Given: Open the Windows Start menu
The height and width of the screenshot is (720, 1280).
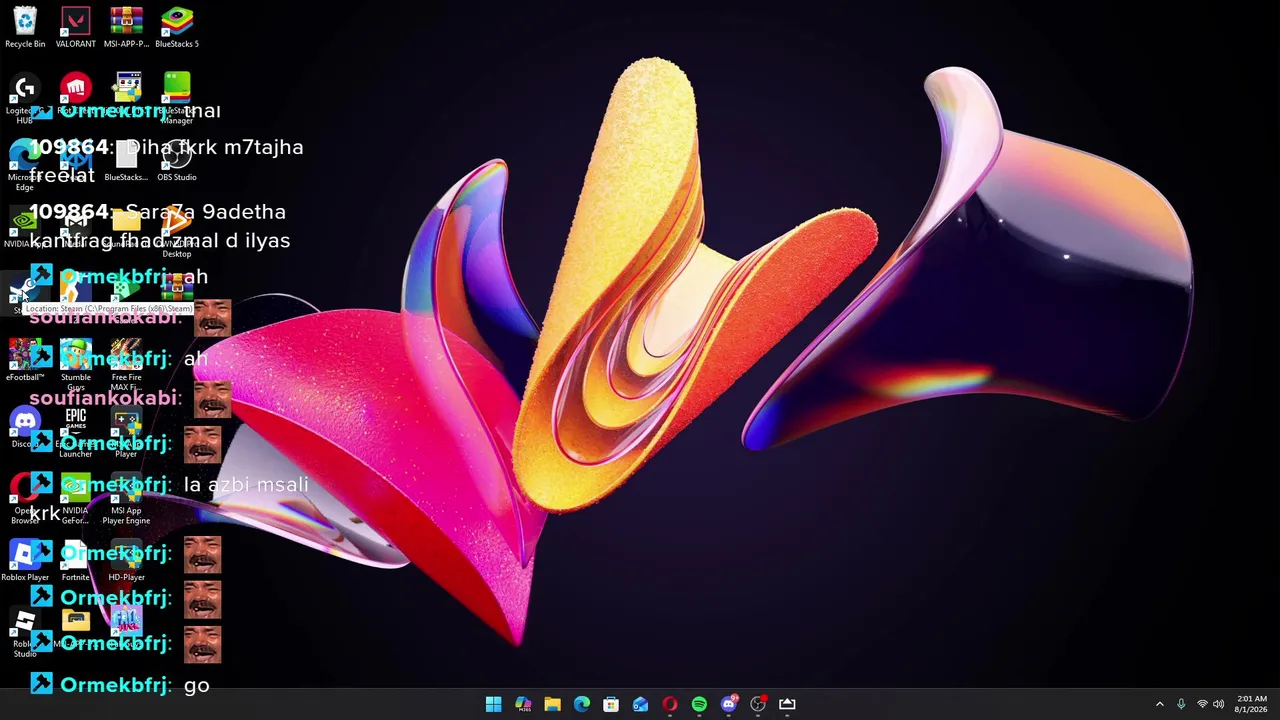Looking at the screenshot, I should point(493,704).
